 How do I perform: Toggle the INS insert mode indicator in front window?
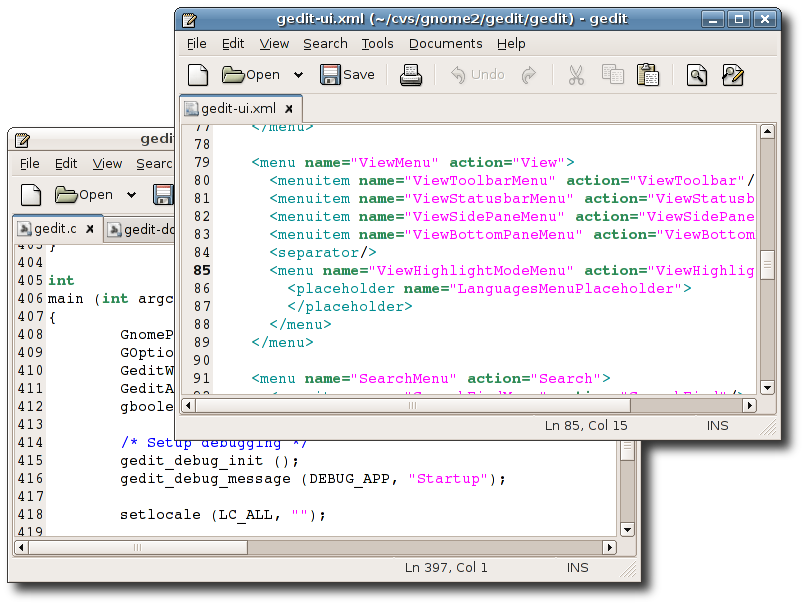717,426
